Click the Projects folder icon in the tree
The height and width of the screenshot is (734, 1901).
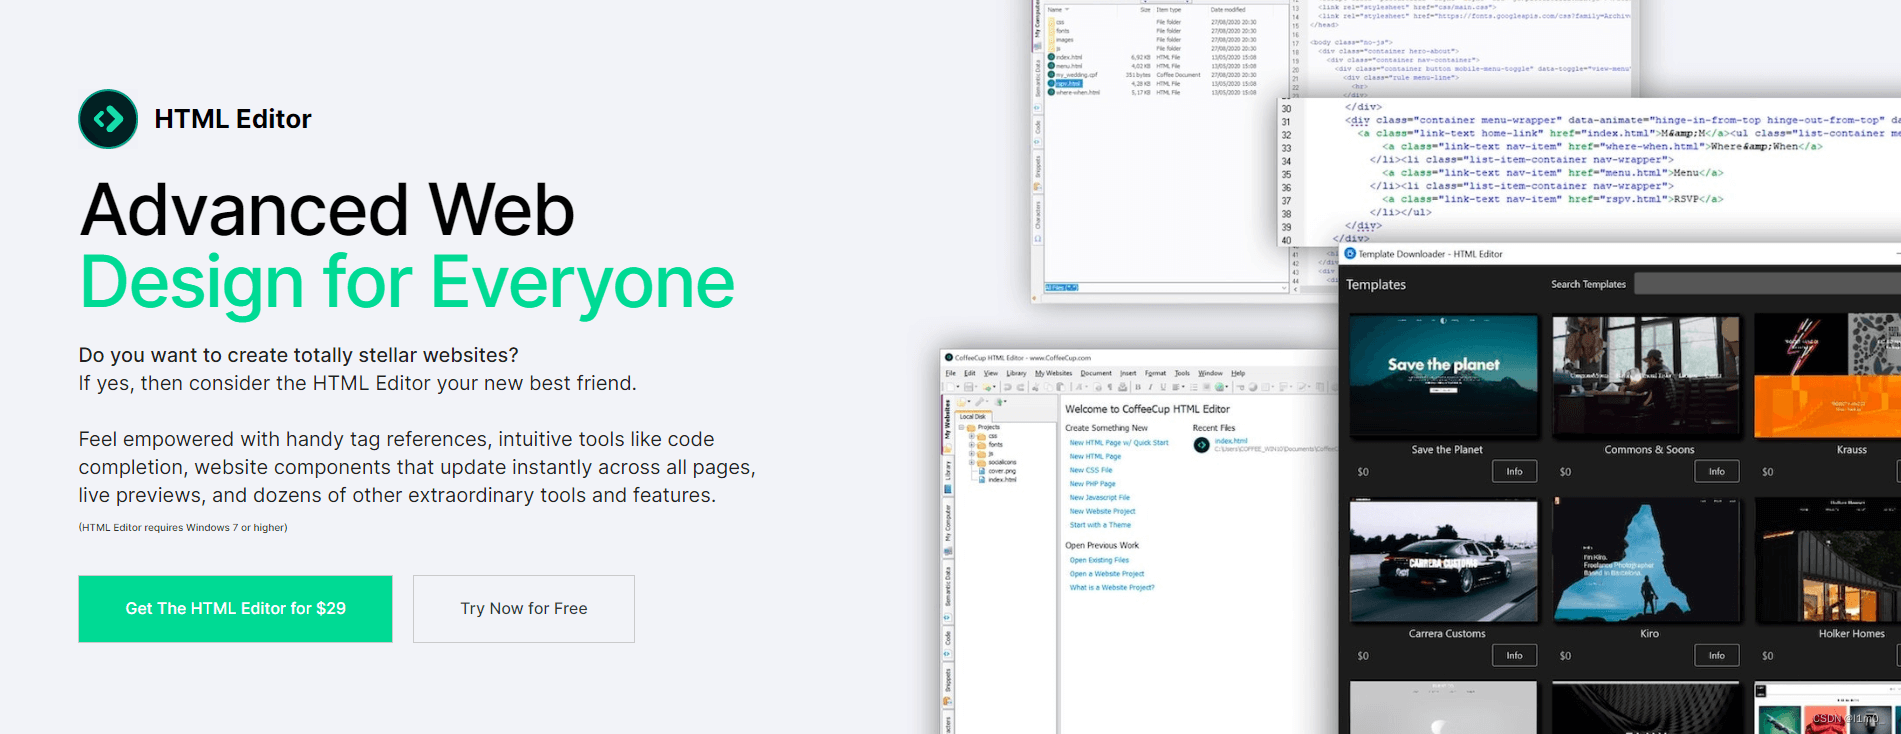click(x=971, y=427)
